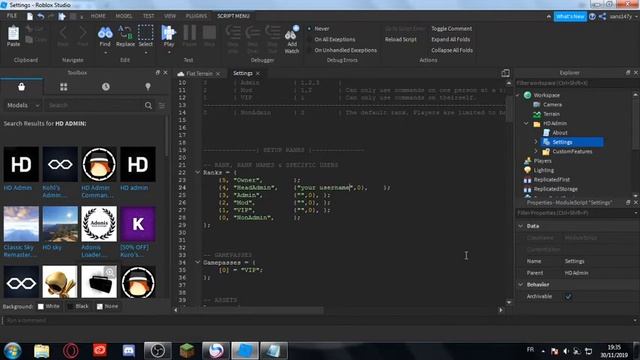Open the Models category dropdown
This screenshot has width=640, height=360.
[23, 105]
